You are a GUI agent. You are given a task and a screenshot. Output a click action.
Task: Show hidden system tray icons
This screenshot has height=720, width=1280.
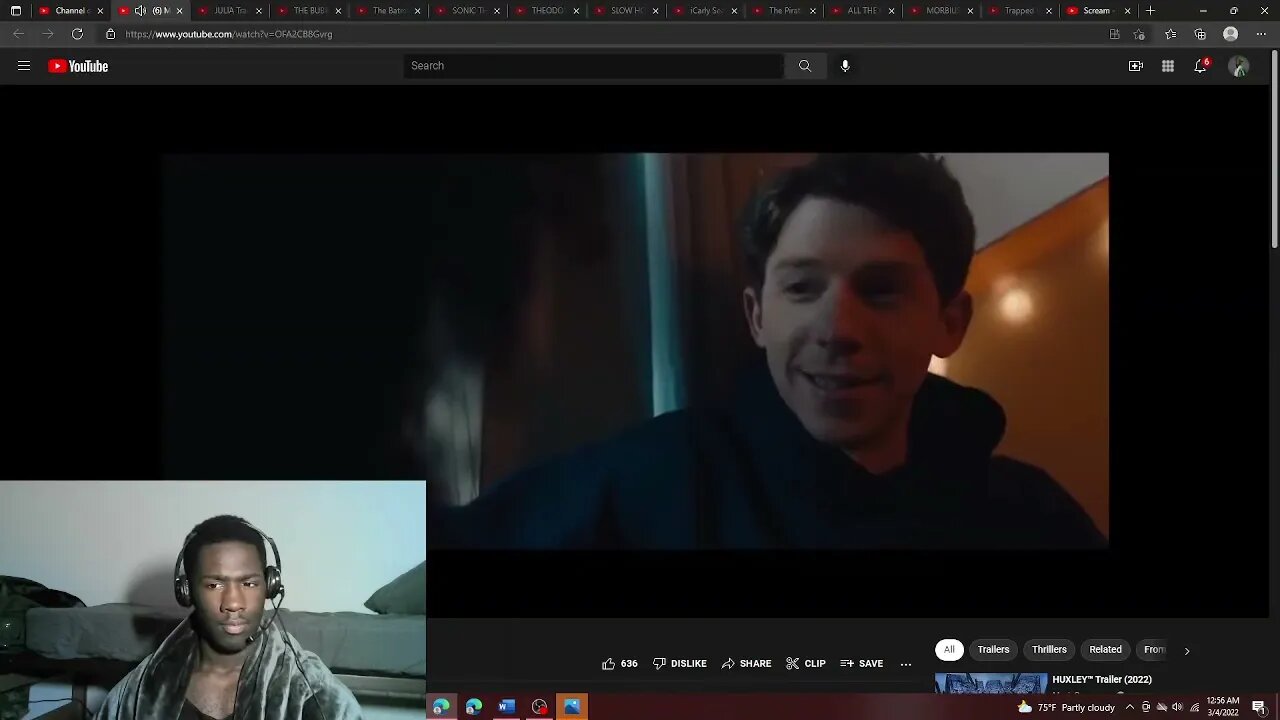[1129, 707]
